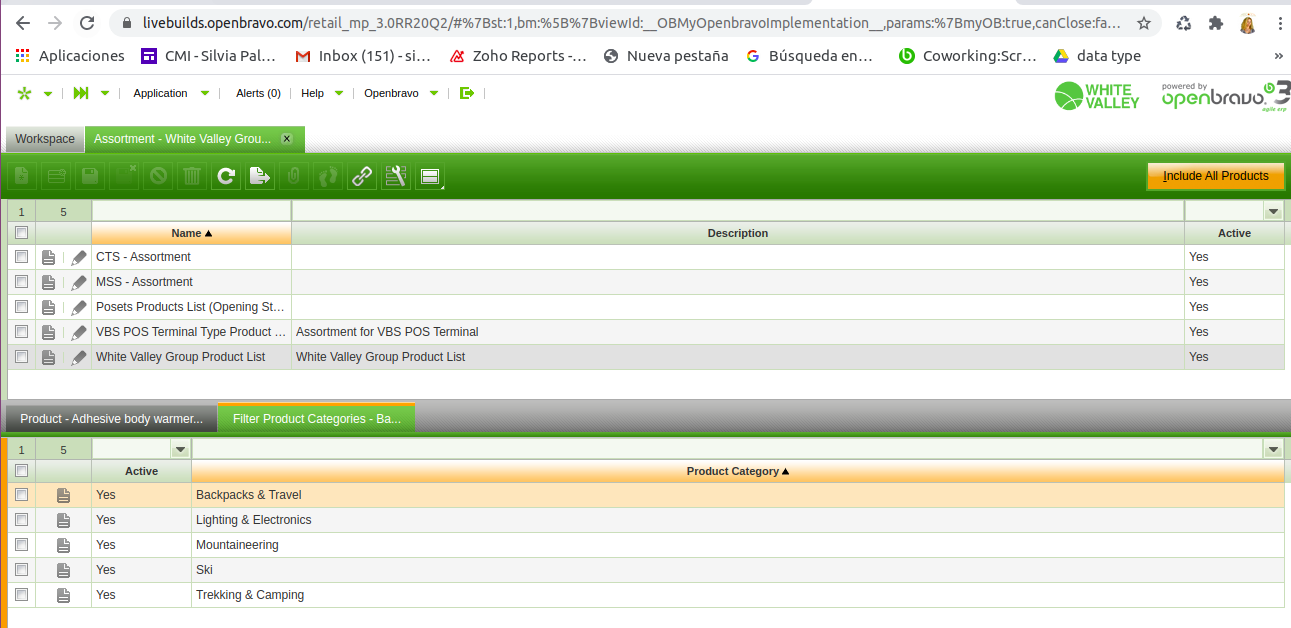Screen dimensions: 1291x628
Task: Open the Alerts (0) link
Action: coord(258,93)
